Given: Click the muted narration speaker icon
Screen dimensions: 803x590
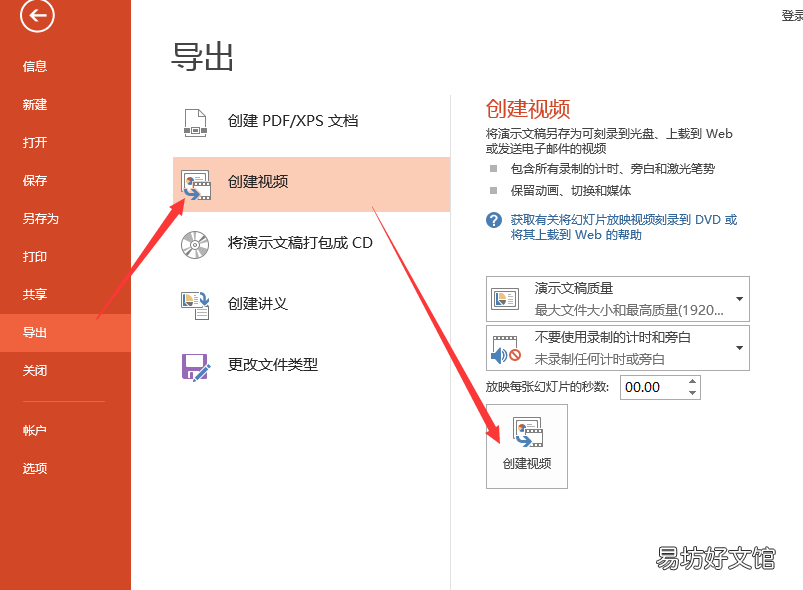Looking at the screenshot, I should tap(506, 350).
